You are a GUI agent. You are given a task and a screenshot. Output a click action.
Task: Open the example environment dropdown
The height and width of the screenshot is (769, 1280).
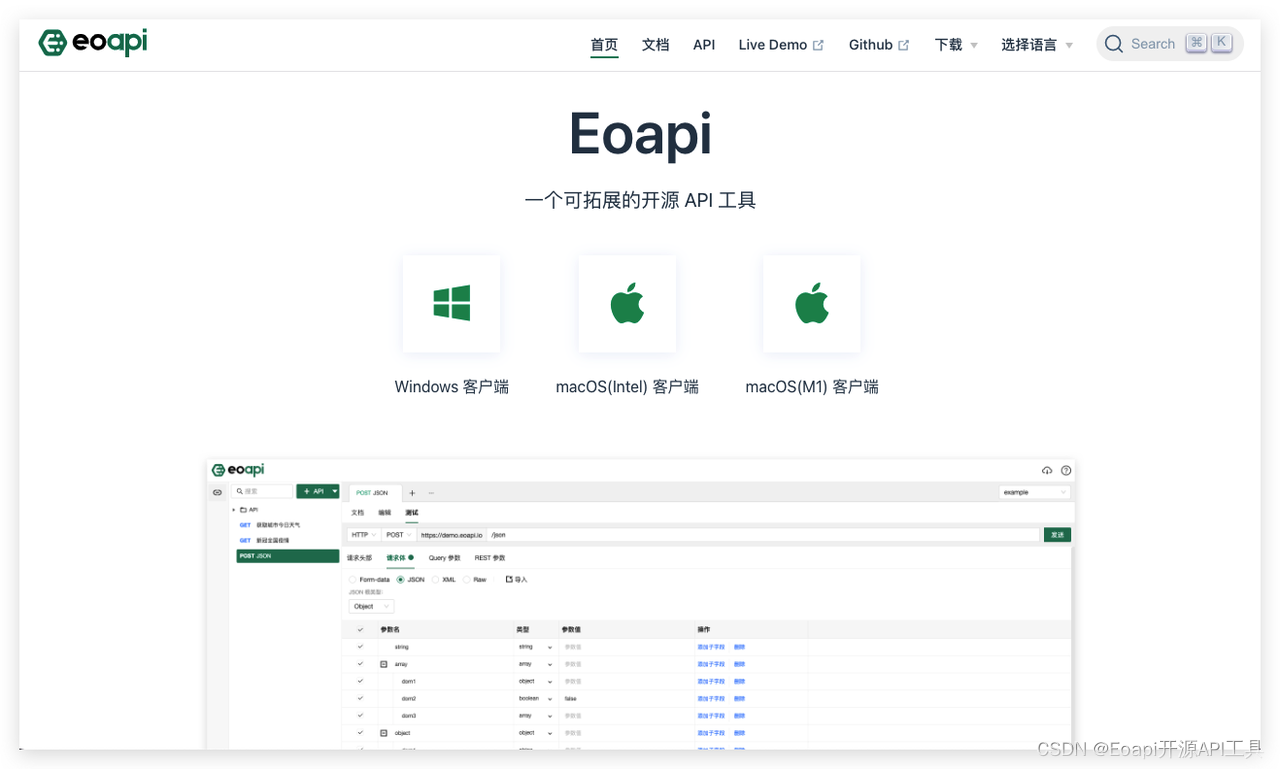(x=1035, y=492)
